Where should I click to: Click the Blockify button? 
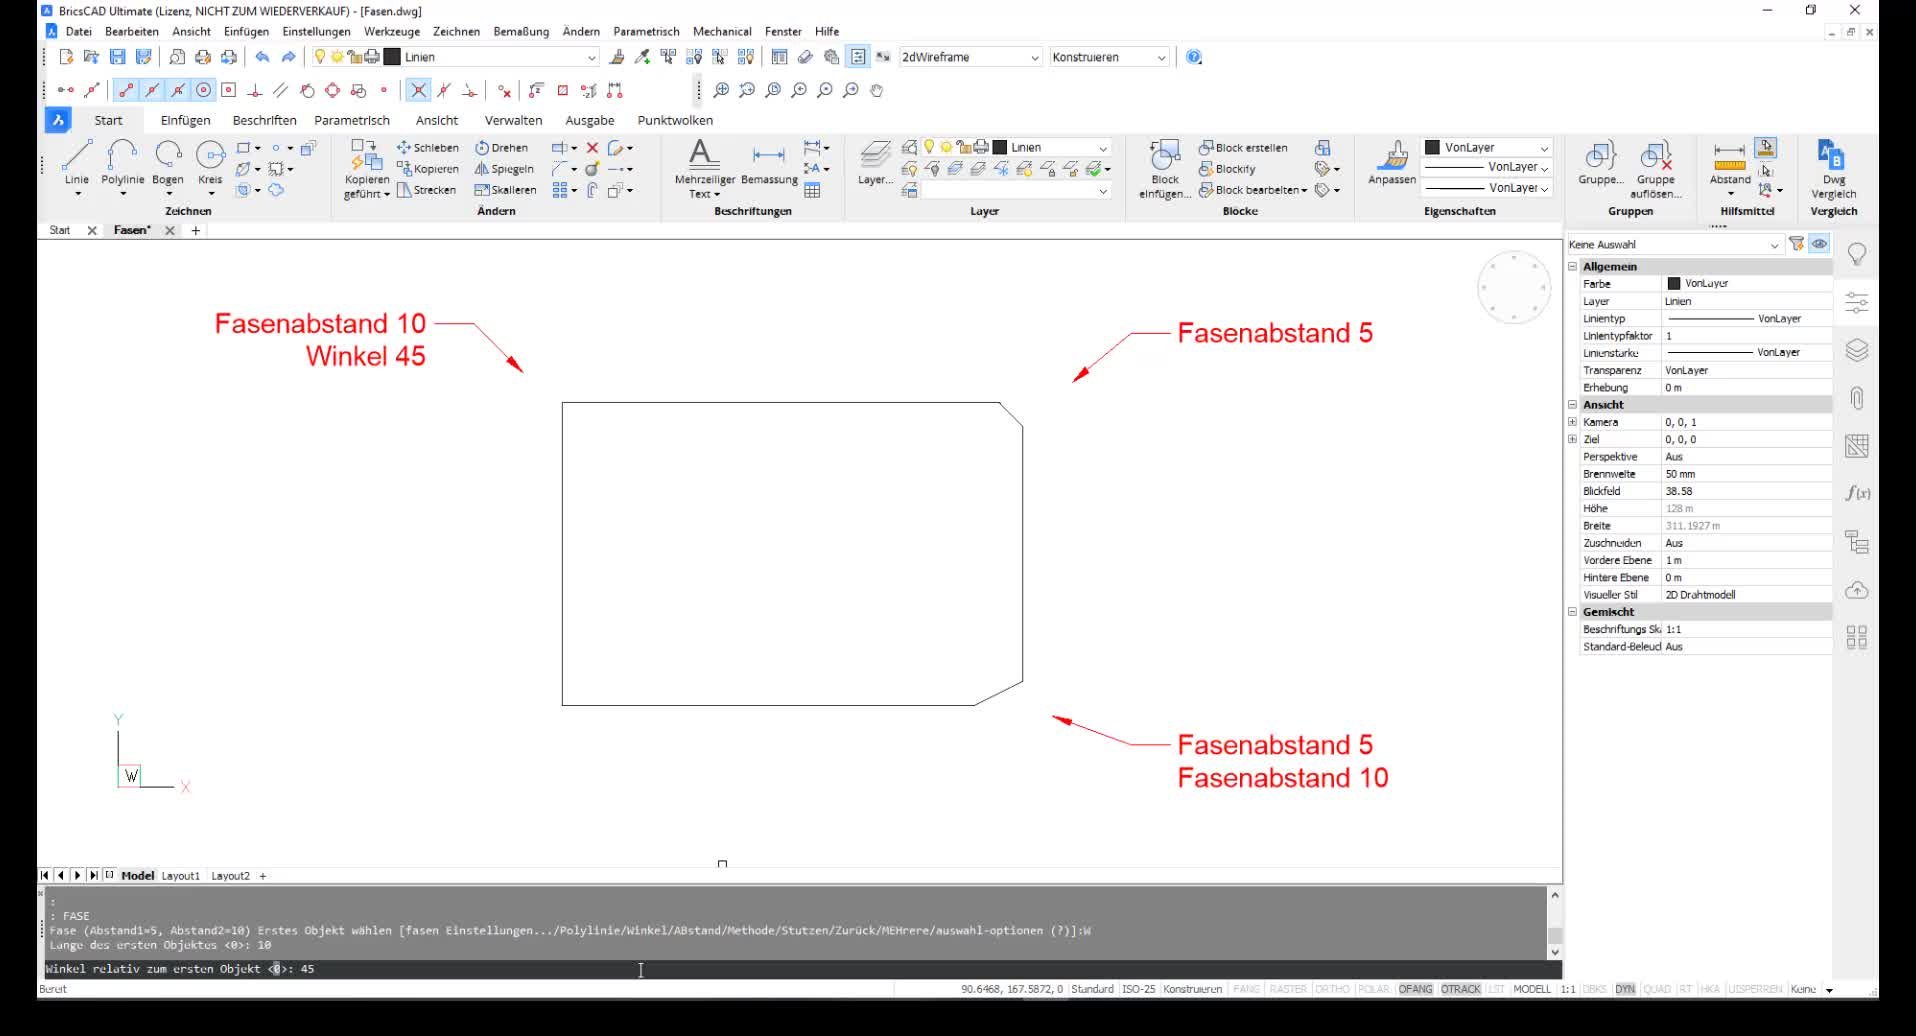click(x=1227, y=169)
